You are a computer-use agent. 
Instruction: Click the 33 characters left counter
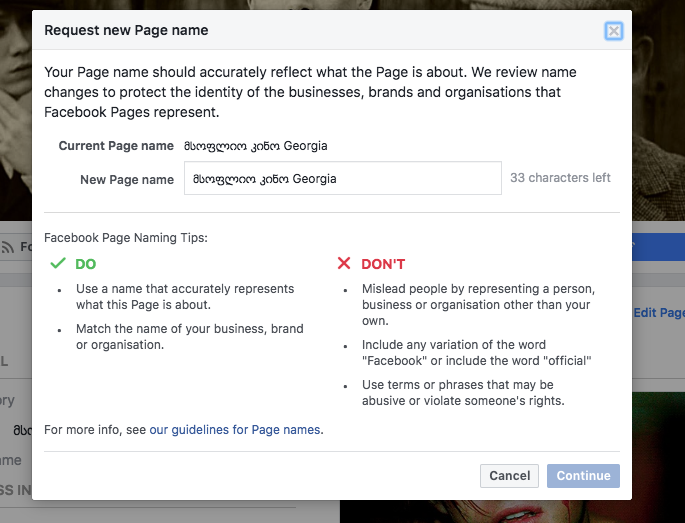click(560, 178)
